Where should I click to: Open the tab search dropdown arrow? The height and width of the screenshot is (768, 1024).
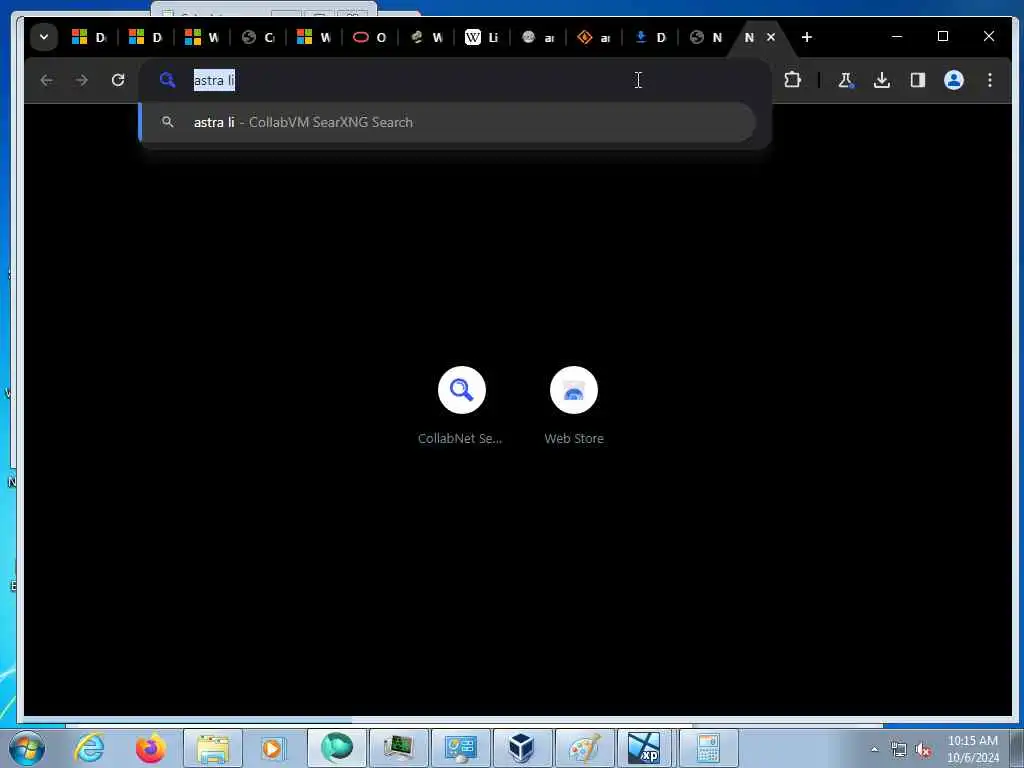click(x=44, y=37)
